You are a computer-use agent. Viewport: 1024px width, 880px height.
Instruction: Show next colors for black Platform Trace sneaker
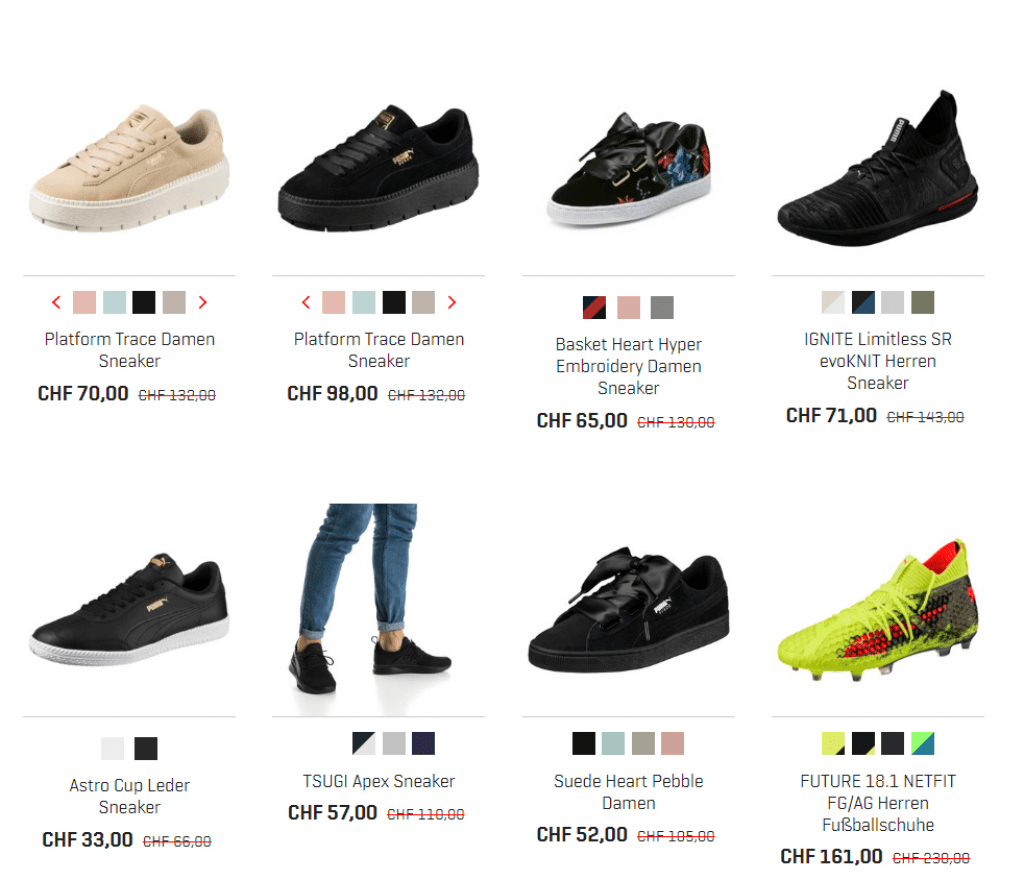point(452,302)
